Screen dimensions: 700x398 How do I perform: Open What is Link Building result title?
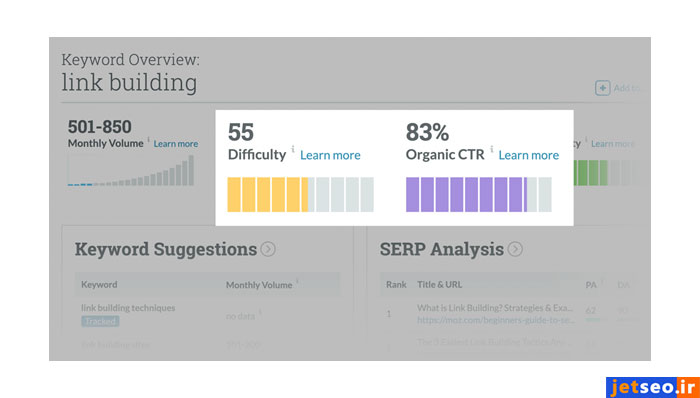pos(495,308)
